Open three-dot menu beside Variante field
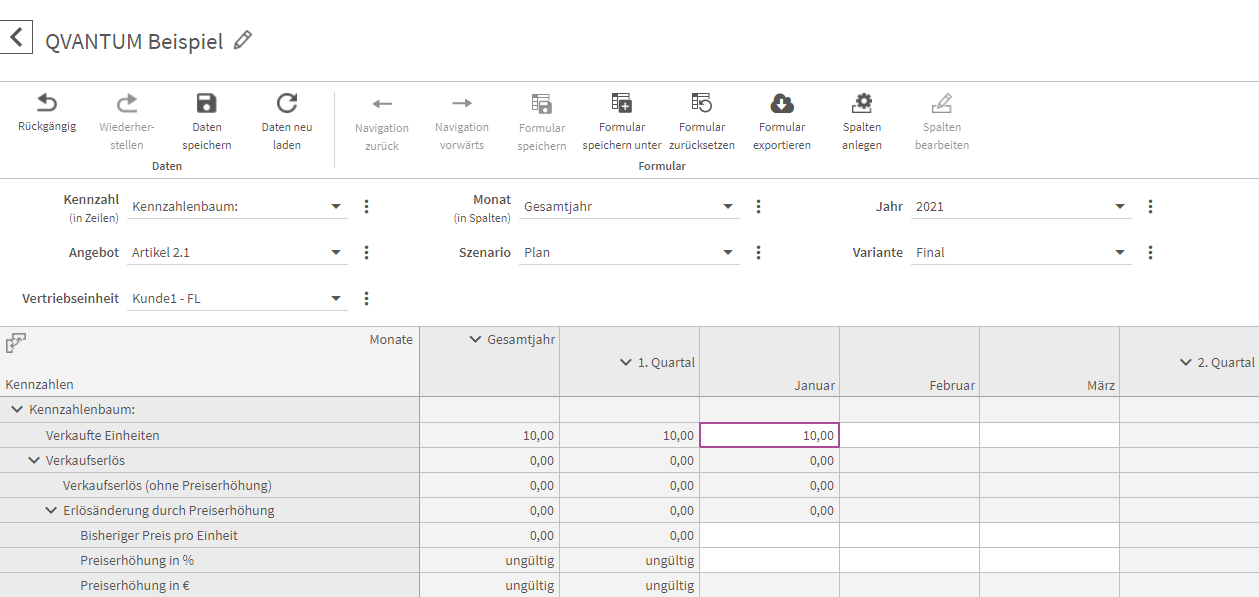1259x597 pixels. 1151,253
